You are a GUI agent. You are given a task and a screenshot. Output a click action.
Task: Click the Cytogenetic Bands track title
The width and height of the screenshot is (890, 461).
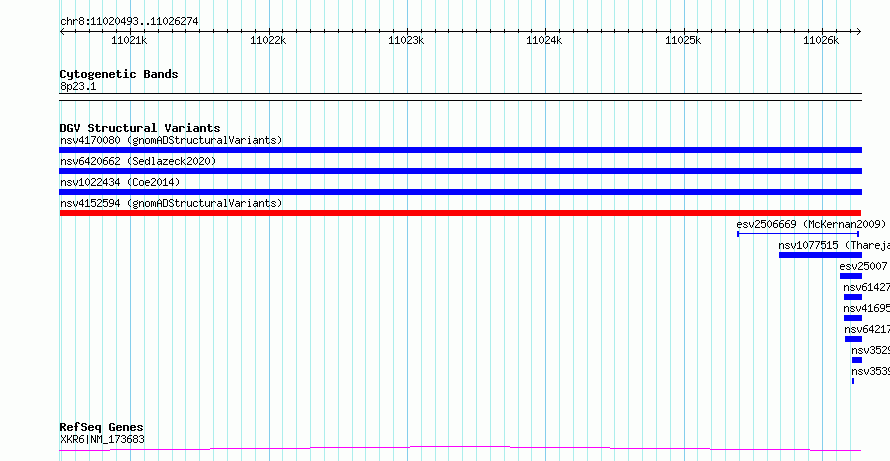[119, 74]
